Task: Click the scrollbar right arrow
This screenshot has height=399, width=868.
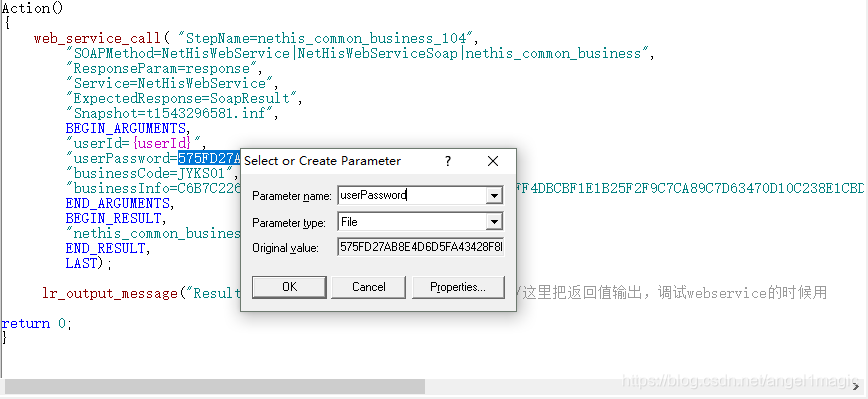Action: [857, 386]
